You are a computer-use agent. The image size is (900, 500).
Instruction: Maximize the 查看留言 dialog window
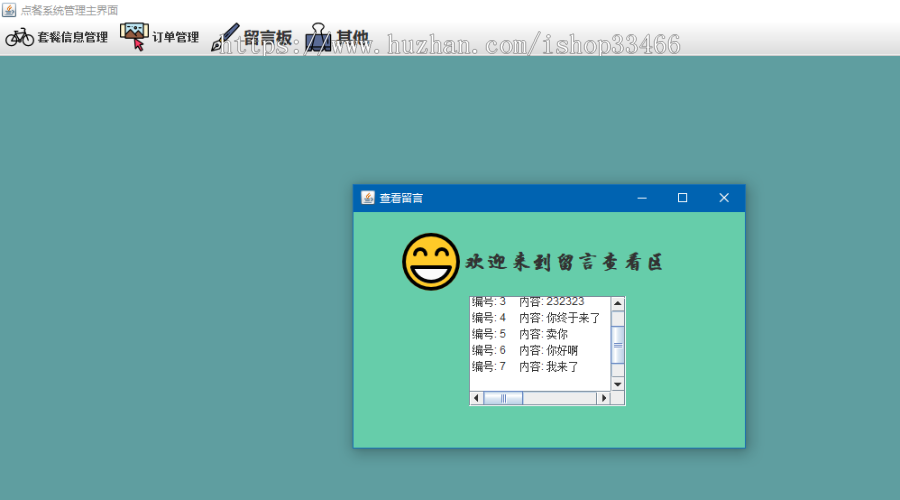pos(682,198)
